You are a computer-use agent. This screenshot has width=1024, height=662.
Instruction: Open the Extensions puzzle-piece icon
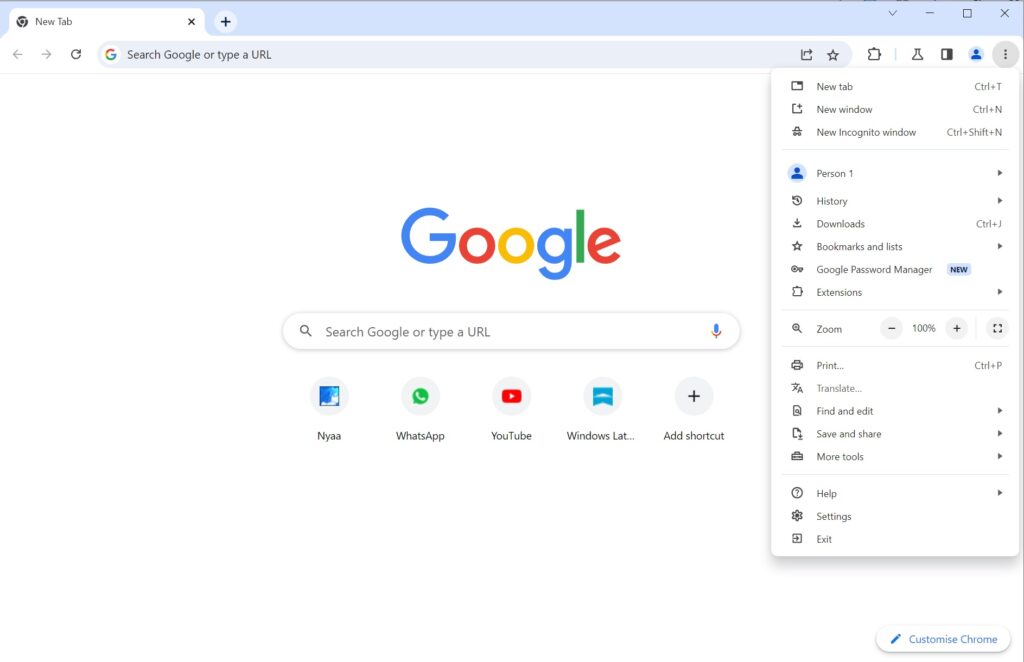tap(875, 54)
